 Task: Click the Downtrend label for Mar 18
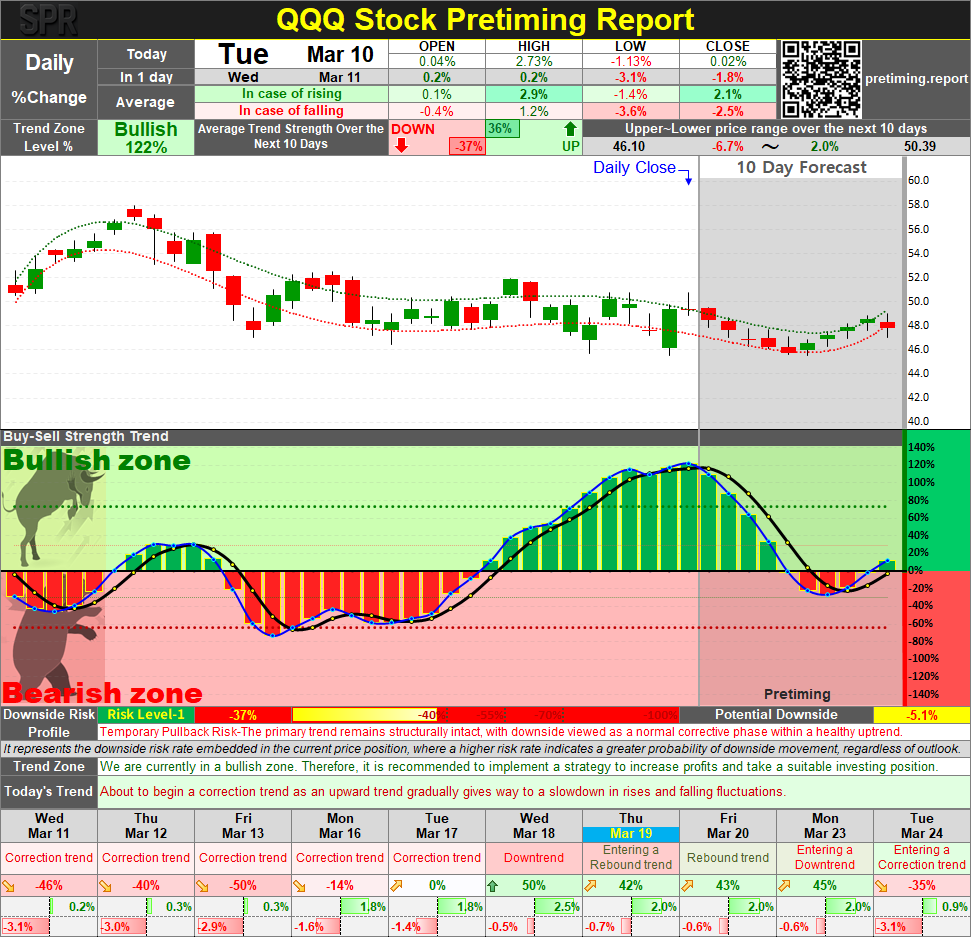pyautogui.click(x=534, y=858)
